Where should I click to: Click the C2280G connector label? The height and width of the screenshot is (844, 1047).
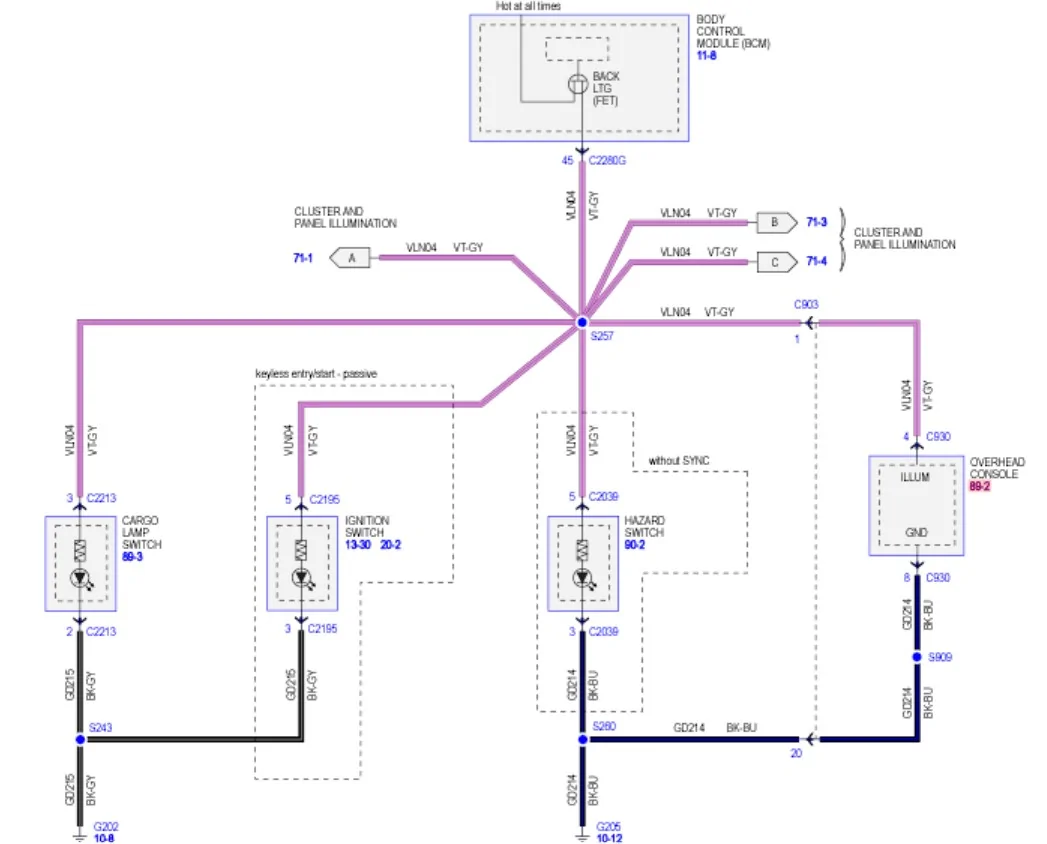(607, 160)
